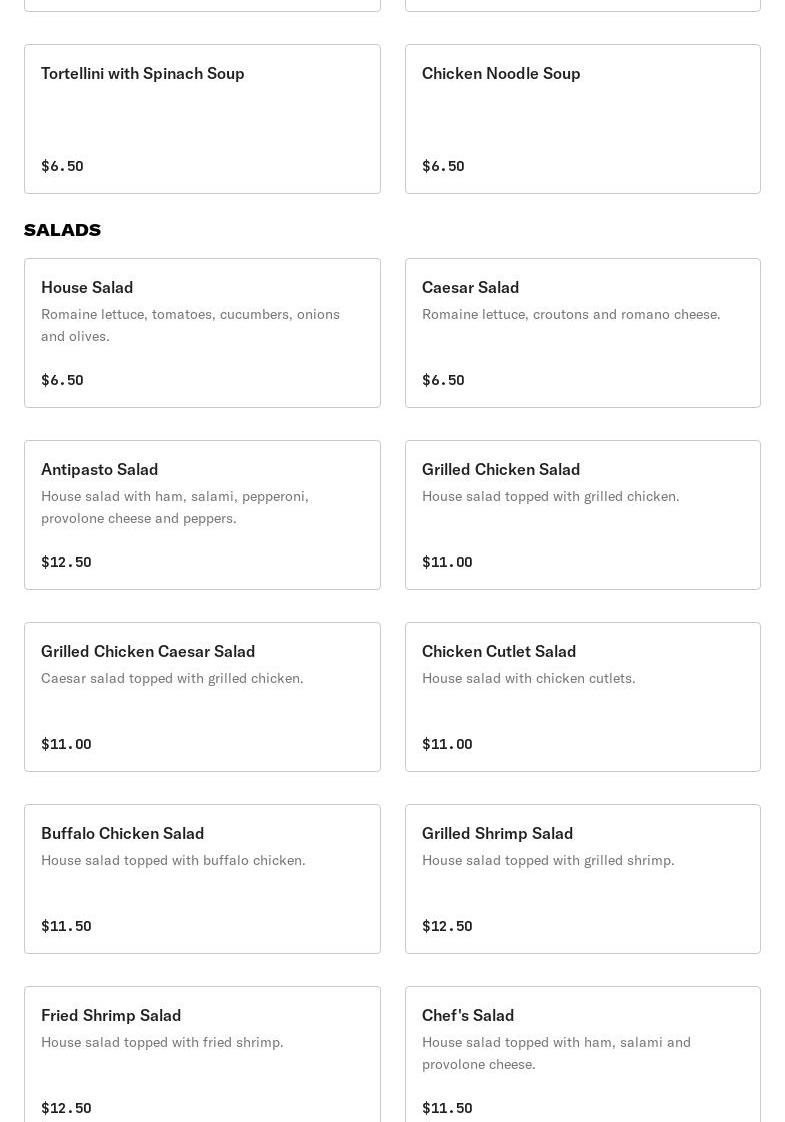
Task: Click the $11.50 price on Buffalo Chicken Salad
Action: [x=66, y=926]
